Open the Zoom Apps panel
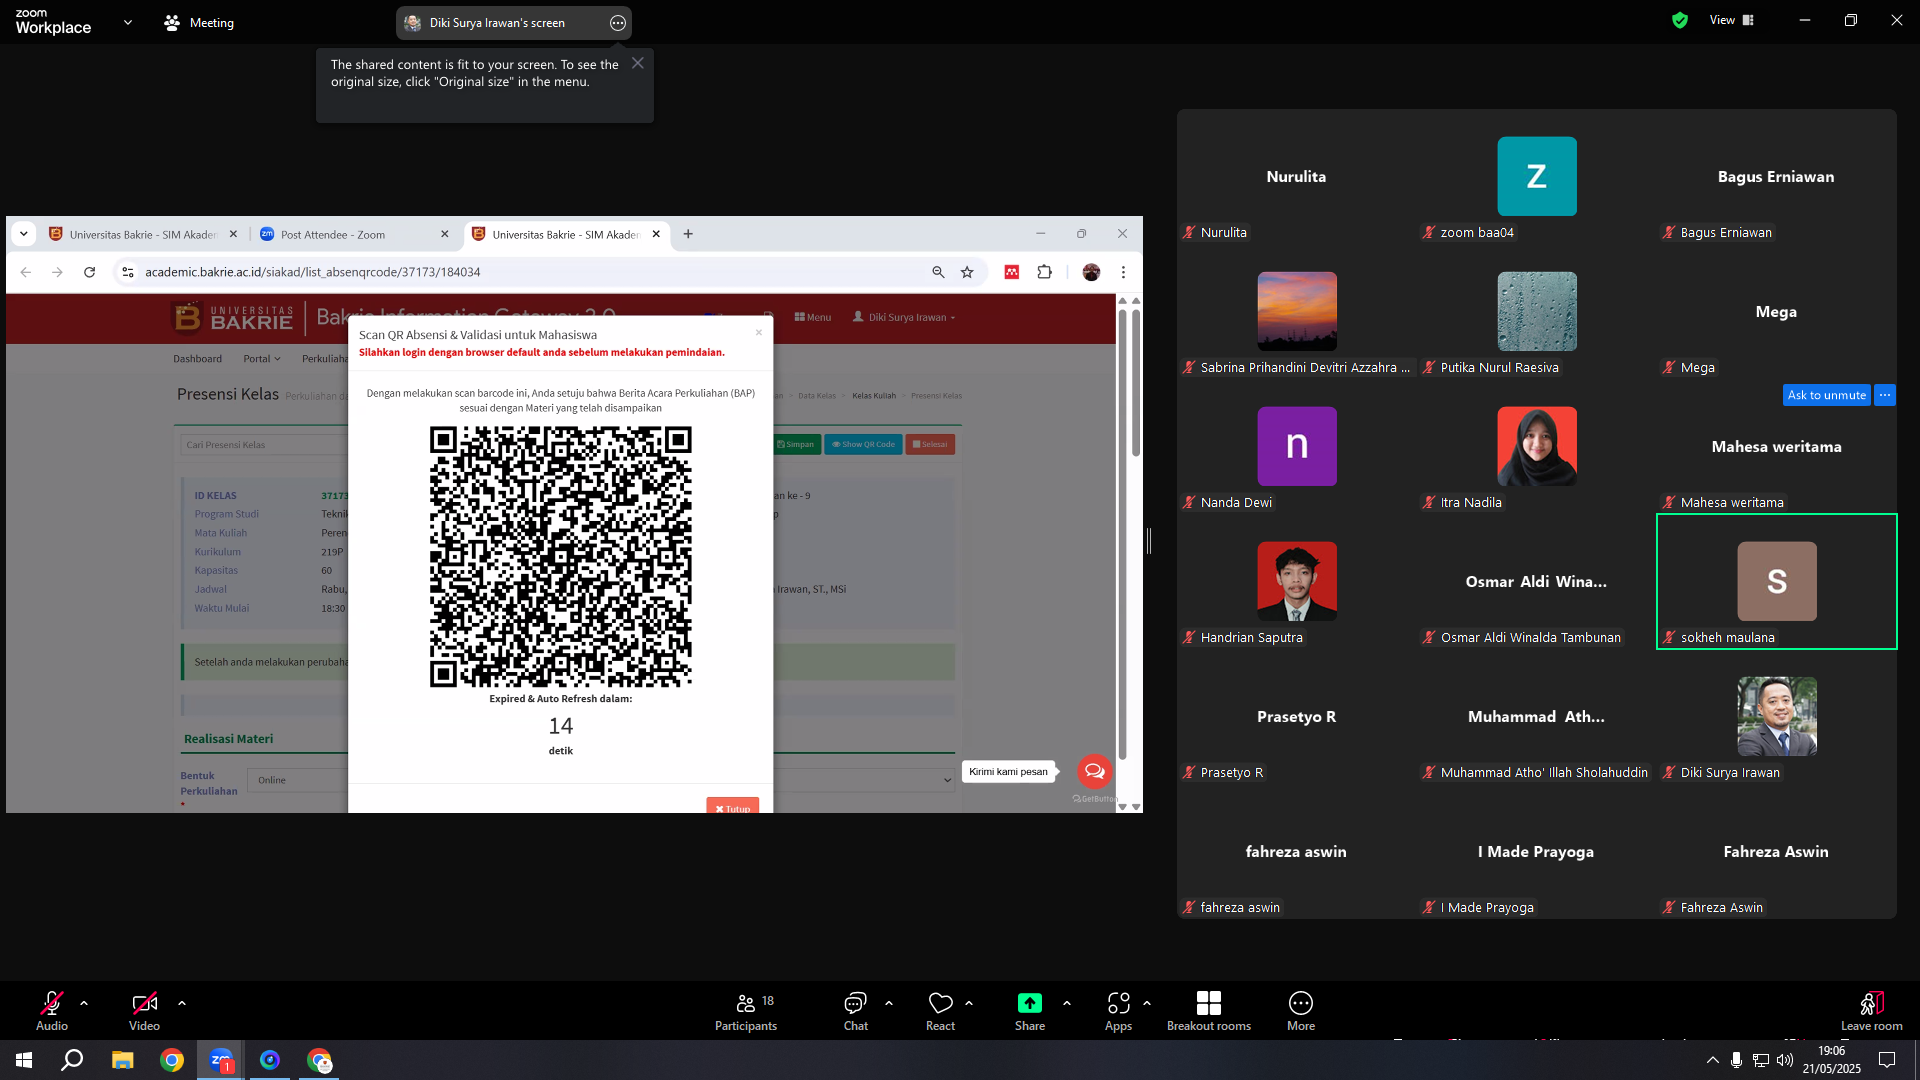This screenshot has width=1920, height=1080. pyautogui.click(x=1118, y=1010)
